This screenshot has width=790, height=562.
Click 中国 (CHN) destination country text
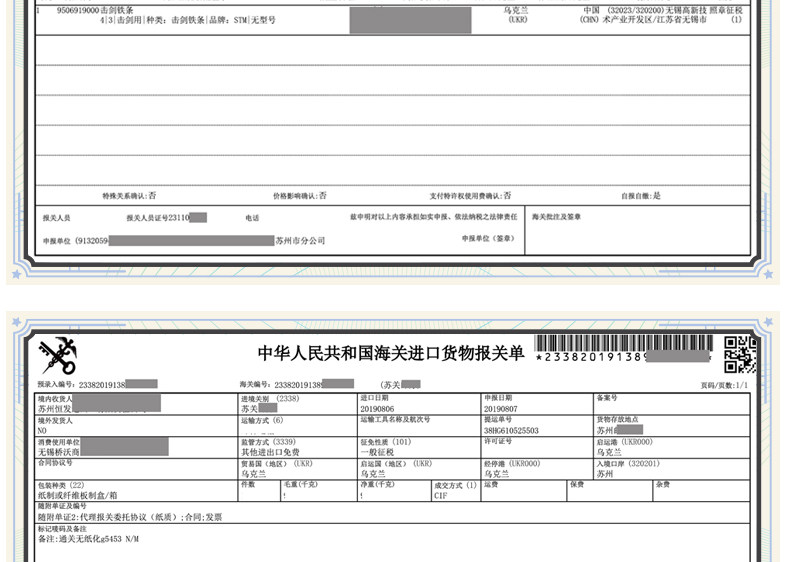click(x=590, y=15)
